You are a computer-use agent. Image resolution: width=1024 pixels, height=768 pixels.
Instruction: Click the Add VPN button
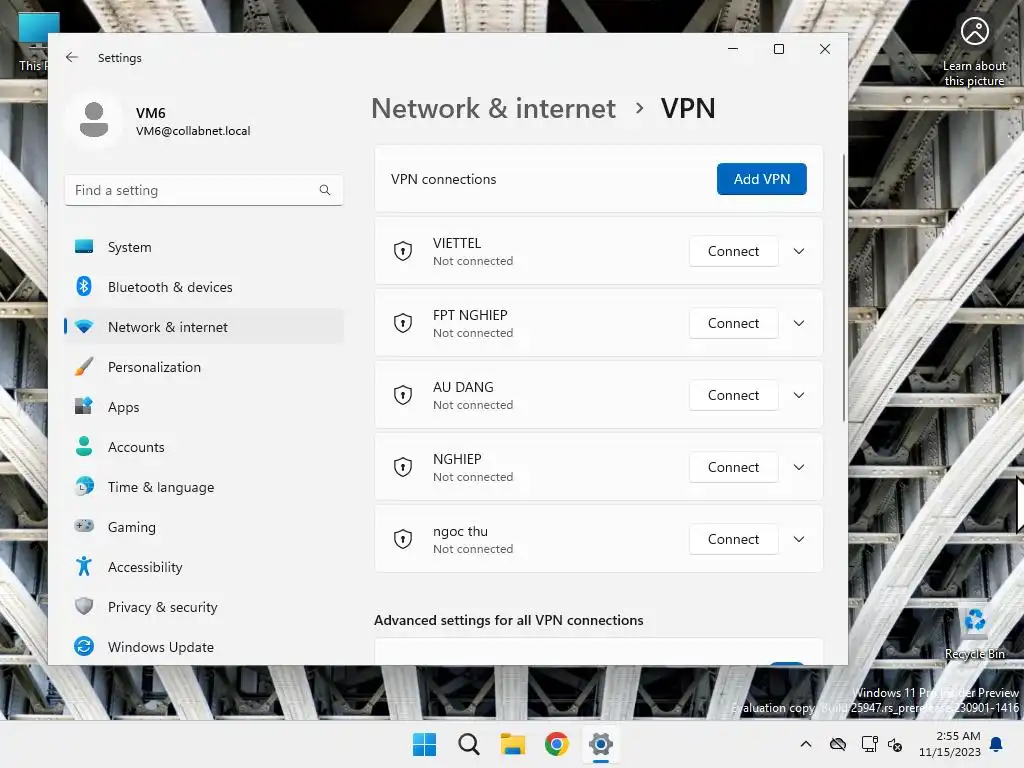pos(761,179)
